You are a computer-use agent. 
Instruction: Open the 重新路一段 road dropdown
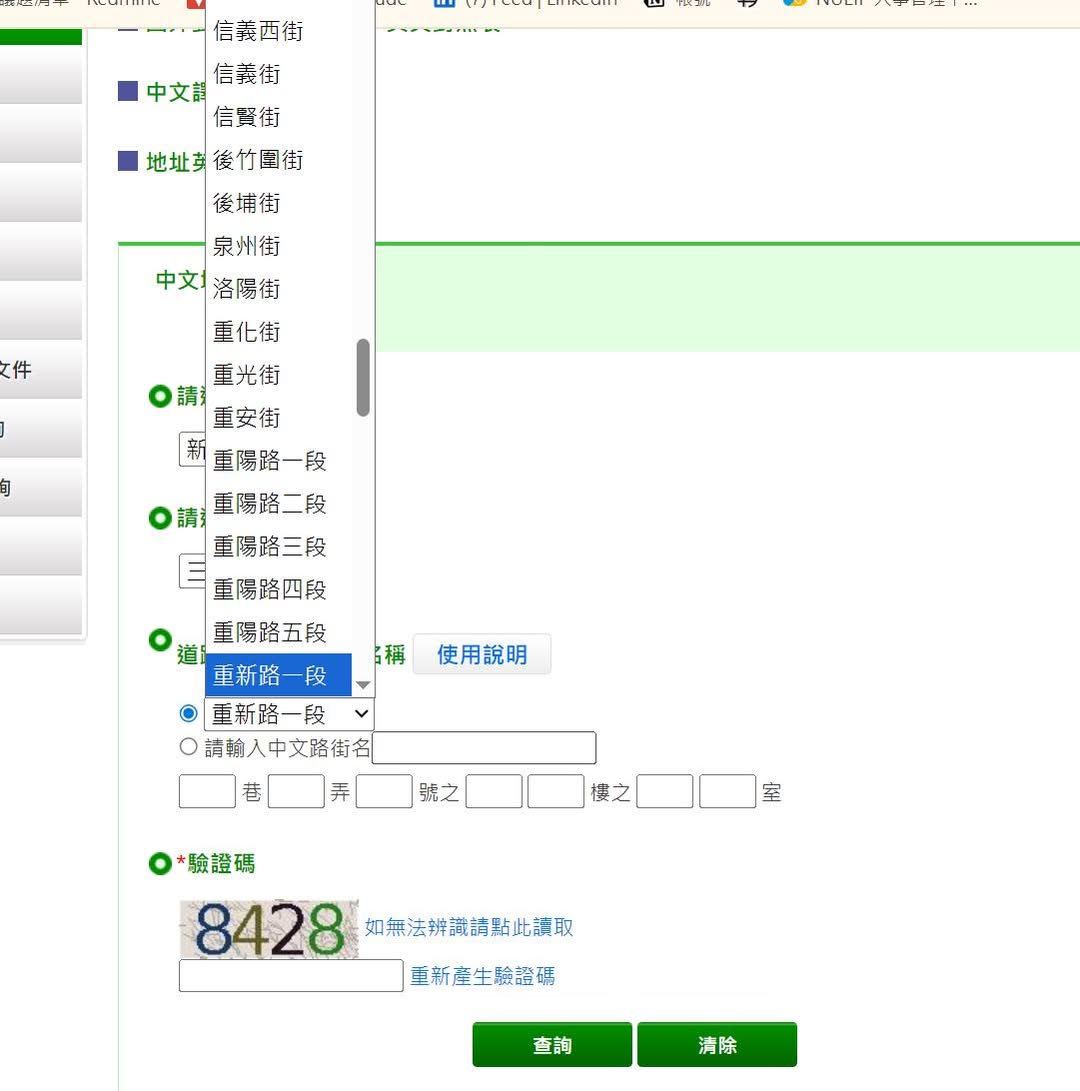coord(289,714)
